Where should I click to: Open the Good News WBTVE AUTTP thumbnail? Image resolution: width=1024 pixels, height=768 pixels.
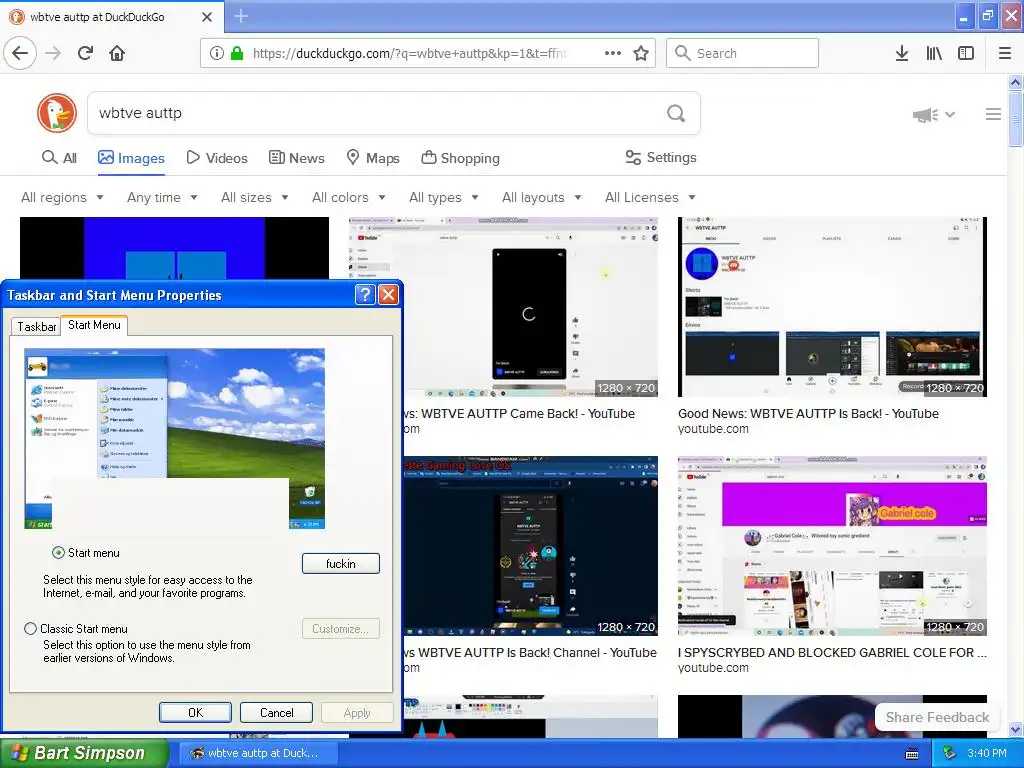pyautogui.click(x=832, y=307)
